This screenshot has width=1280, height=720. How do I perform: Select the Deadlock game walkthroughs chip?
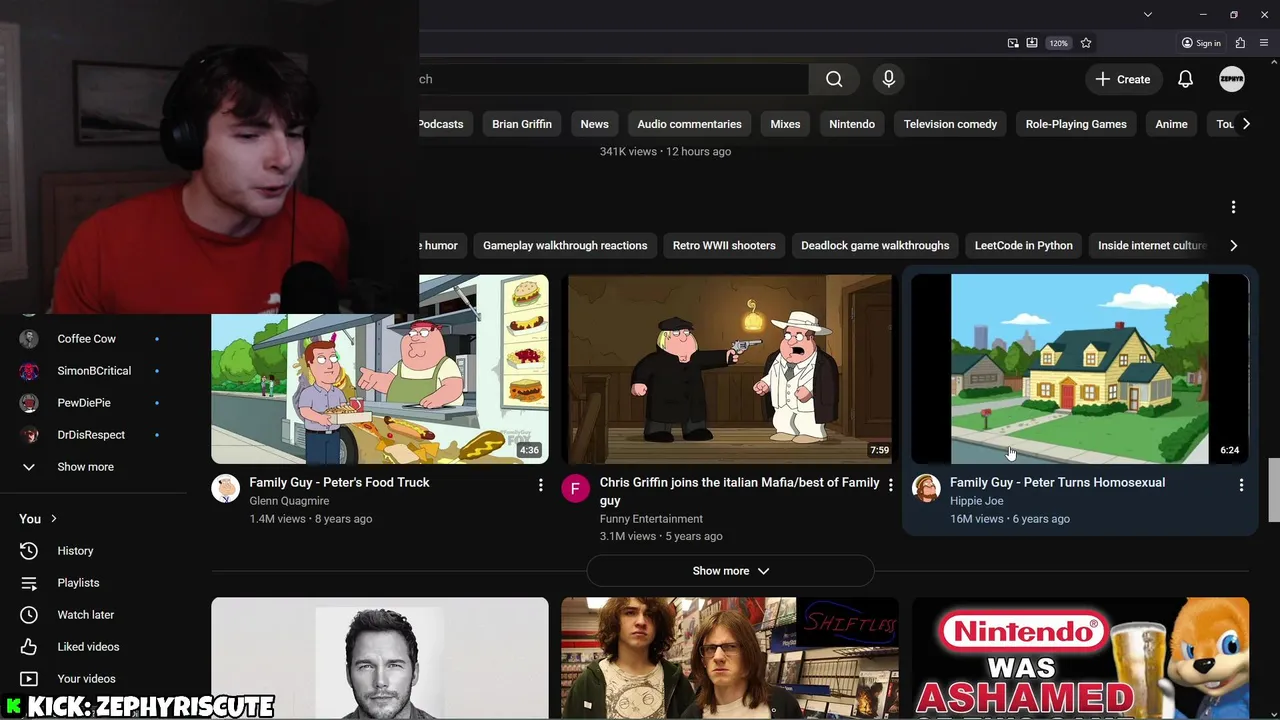[875, 245]
